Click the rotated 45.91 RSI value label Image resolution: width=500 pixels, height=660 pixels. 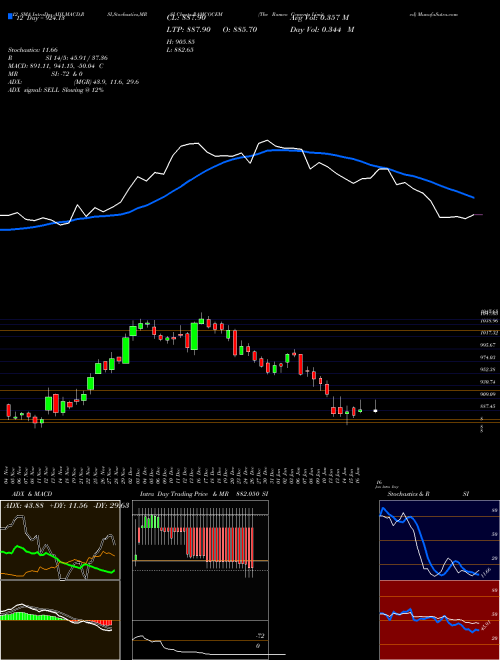(x=485, y=625)
